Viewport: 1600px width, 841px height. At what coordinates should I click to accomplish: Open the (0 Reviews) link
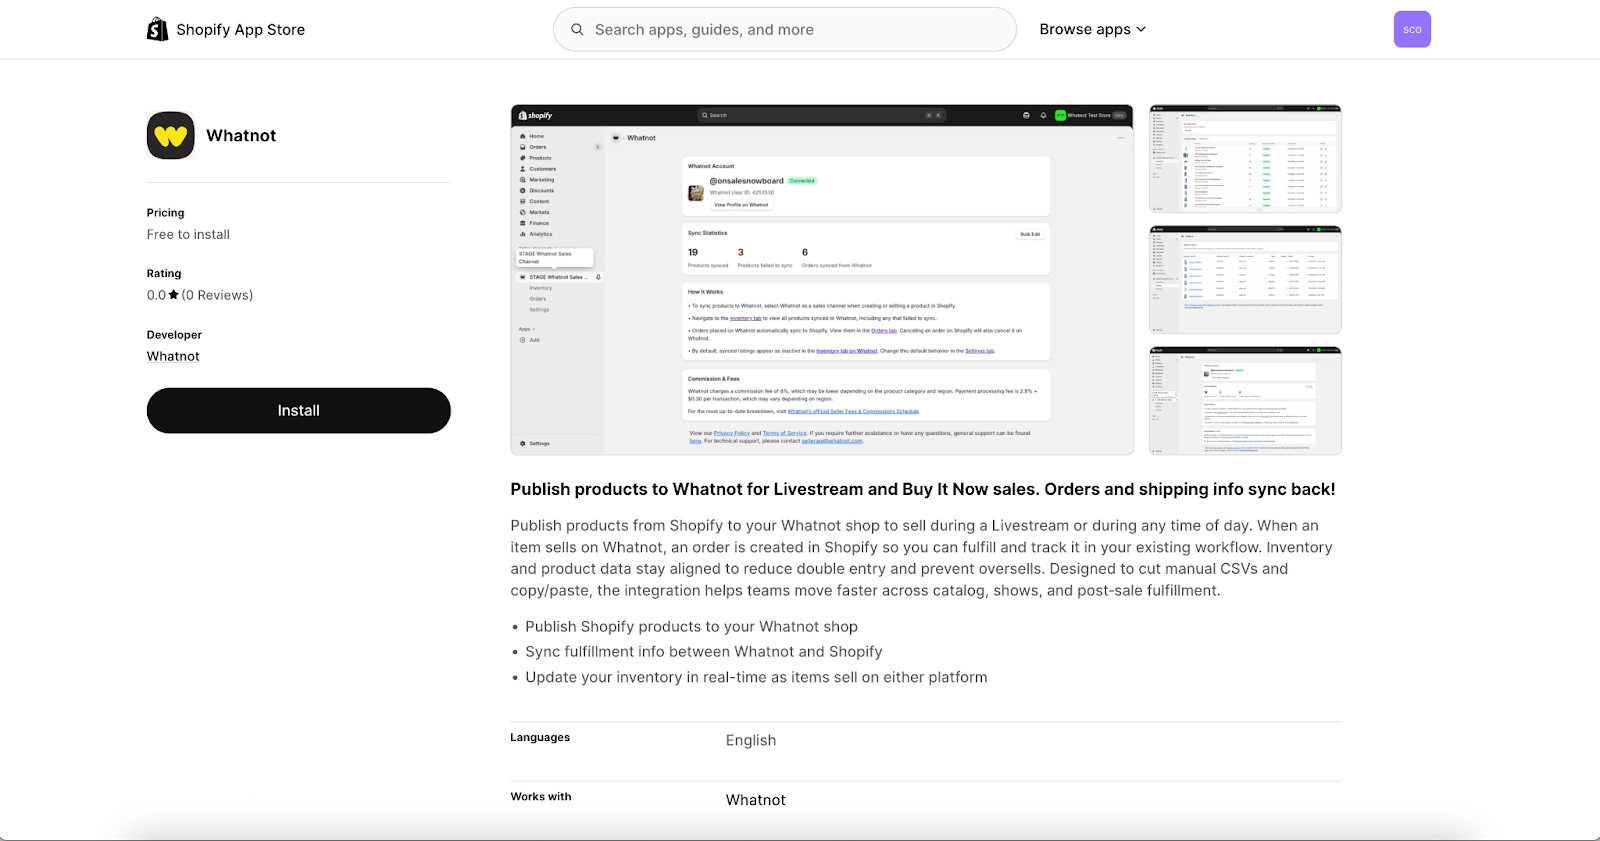pyautogui.click(x=217, y=295)
